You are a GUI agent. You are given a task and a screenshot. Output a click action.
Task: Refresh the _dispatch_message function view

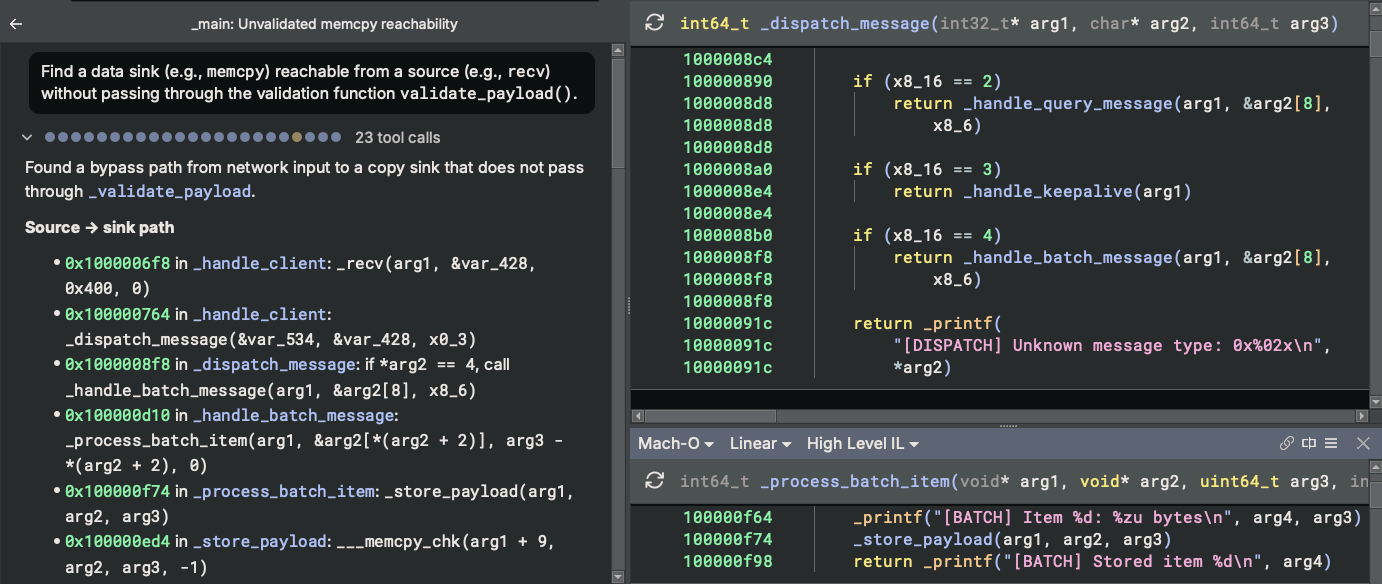tap(655, 22)
